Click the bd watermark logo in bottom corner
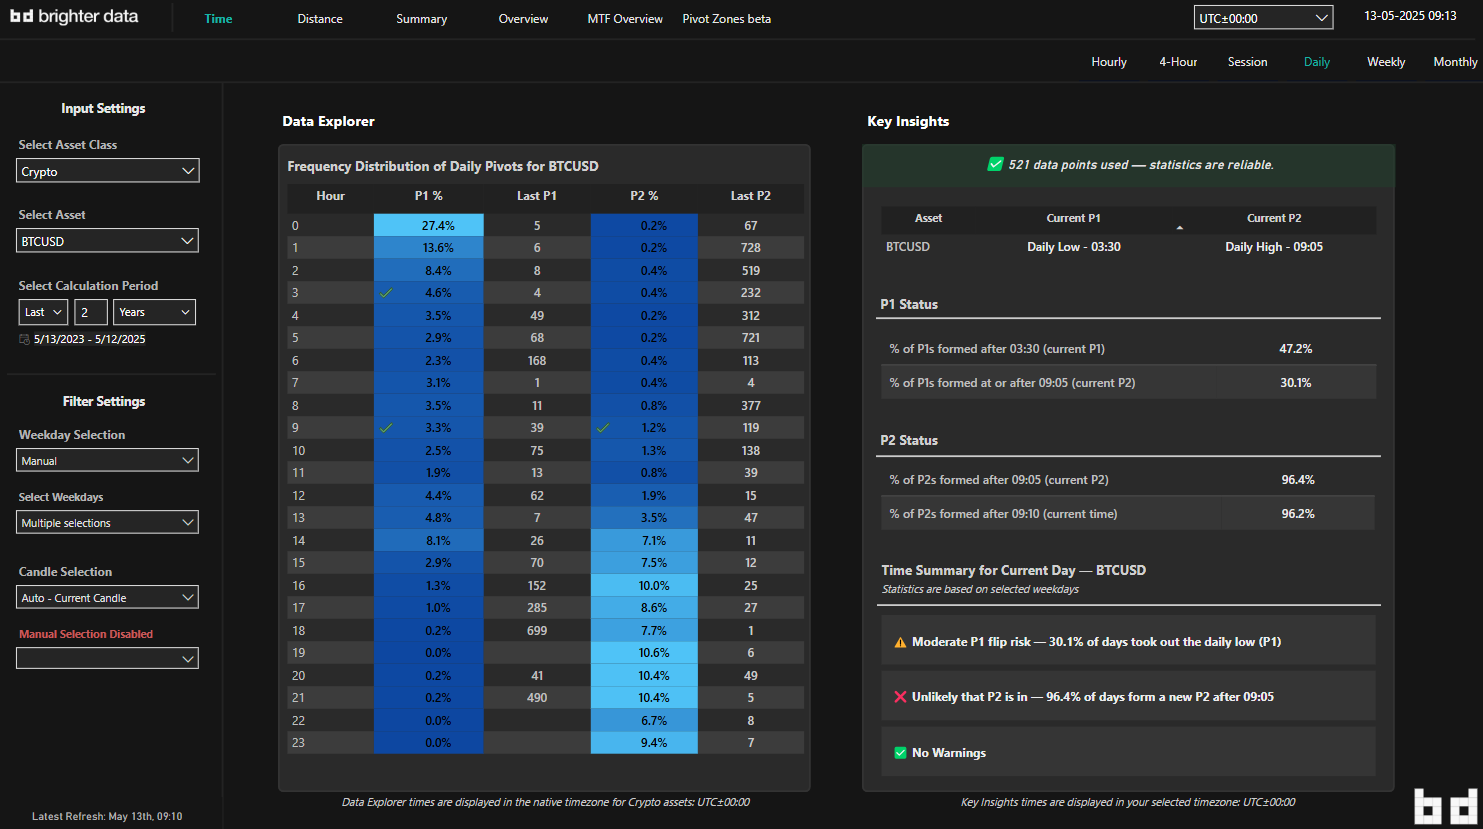1483x829 pixels. (1445, 806)
